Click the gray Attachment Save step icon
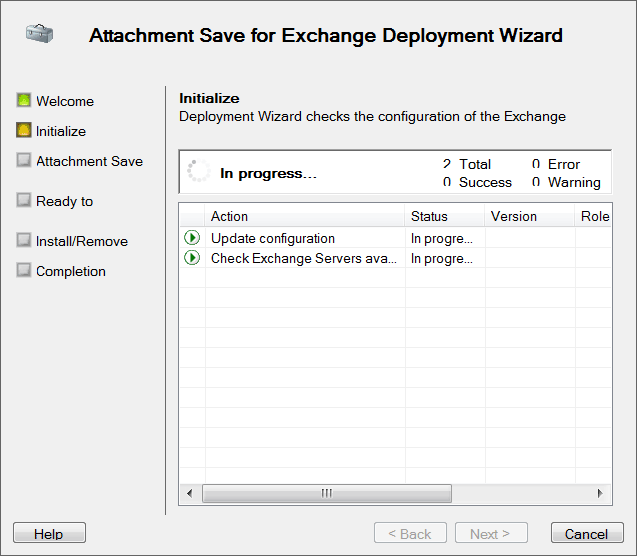637x556 pixels. point(24,160)
